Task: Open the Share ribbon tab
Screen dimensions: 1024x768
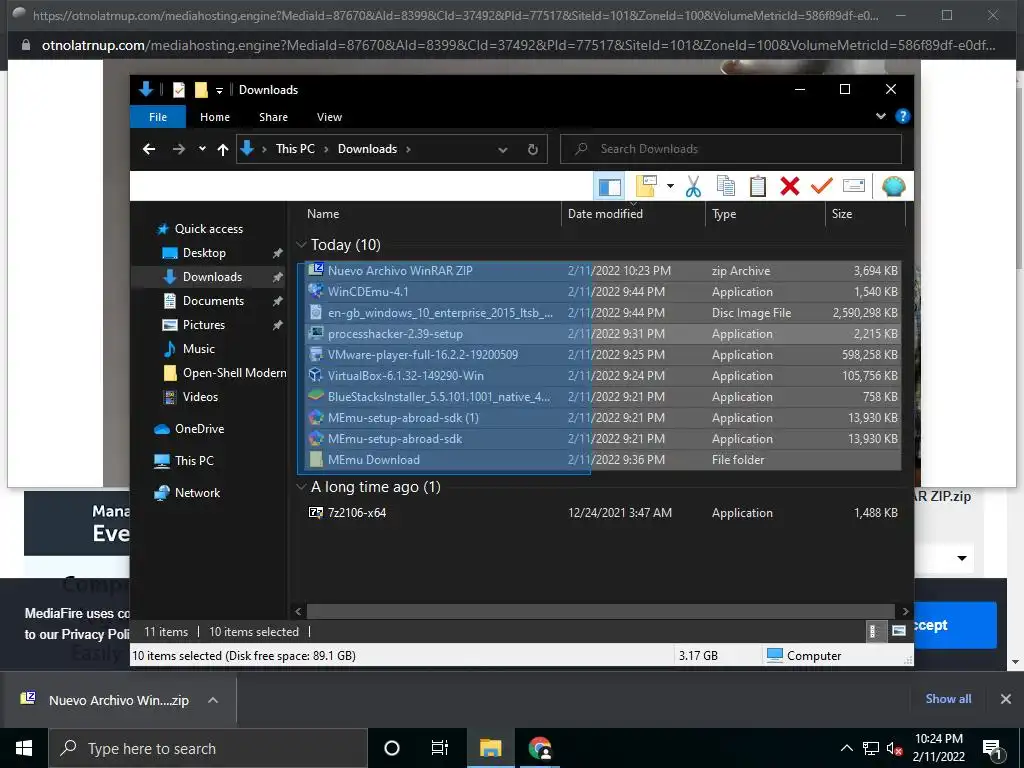Action: (273, 117)
